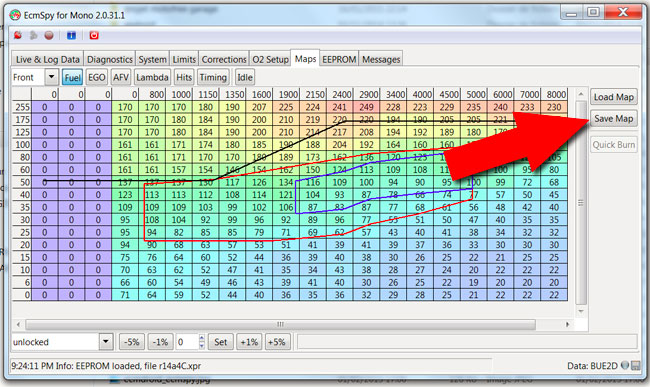Click the Data: BUE2D status text
This screenshot has height=387, width=650.
[592, 366]
